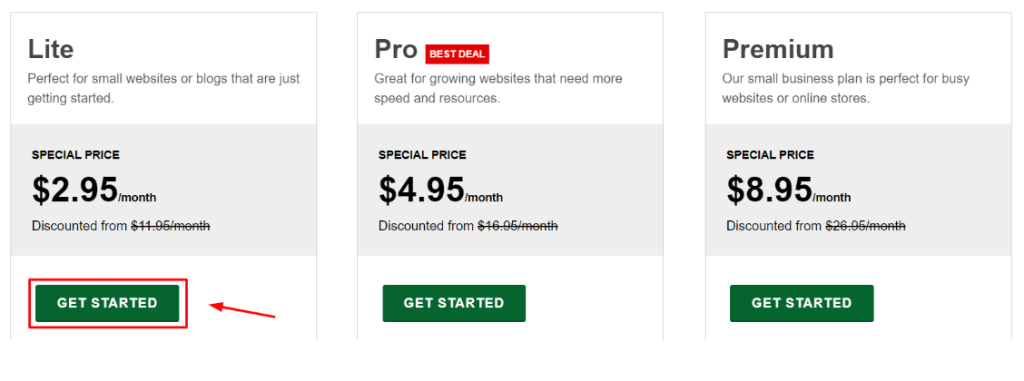This screenshot has width=1024, height=381.
Task: Click Get Started under the Pro plan
Action: tap(454, 303)
